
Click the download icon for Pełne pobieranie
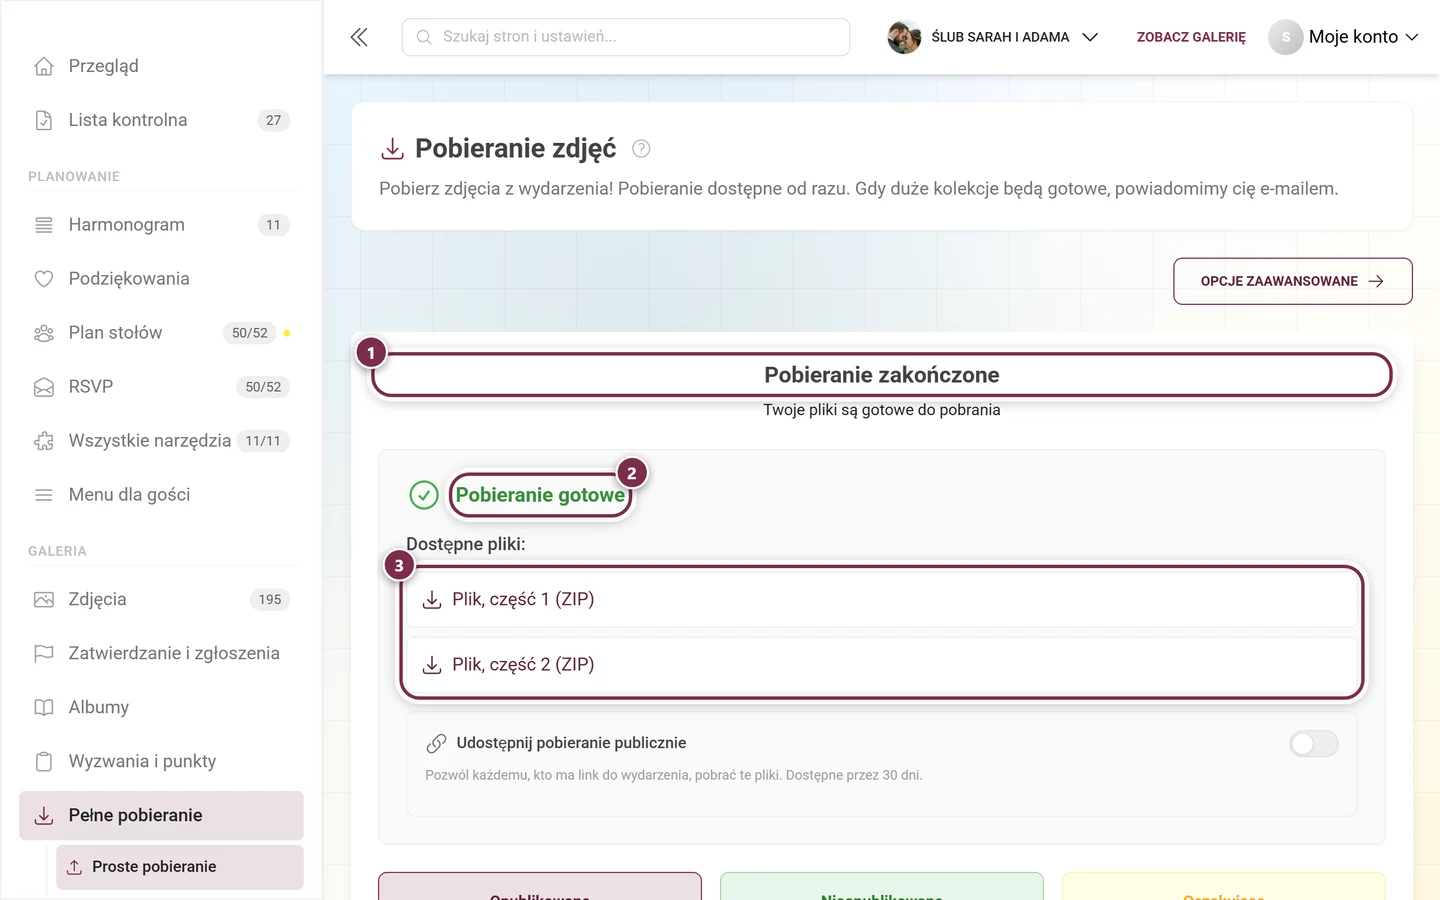pos(44,816)
